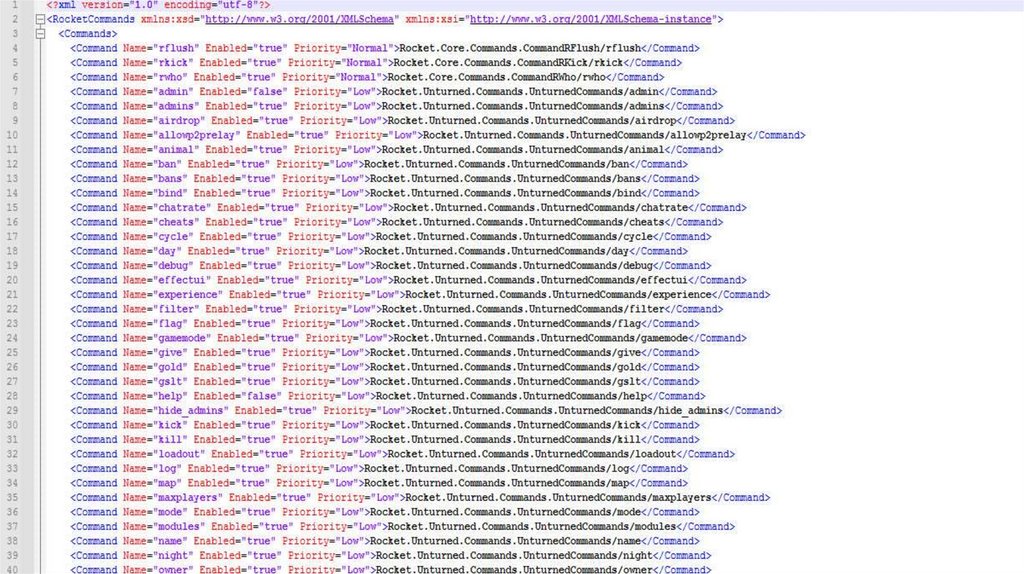Screen dimensions: 1024x574
Task: Click line number 20 in the margin
Action: coord(12,280)
